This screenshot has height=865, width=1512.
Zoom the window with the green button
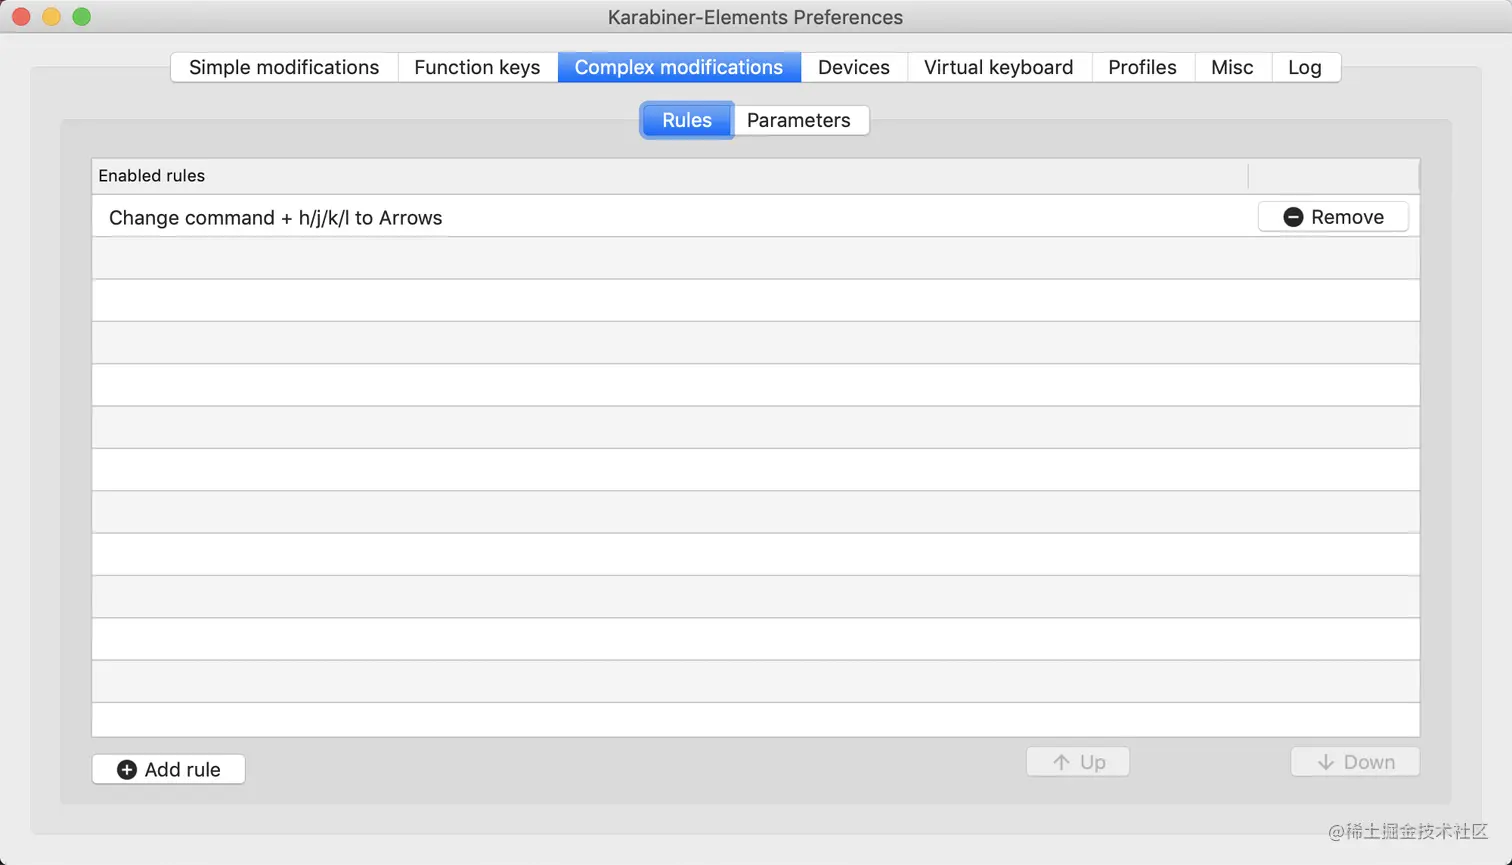[x=82, y=17]
